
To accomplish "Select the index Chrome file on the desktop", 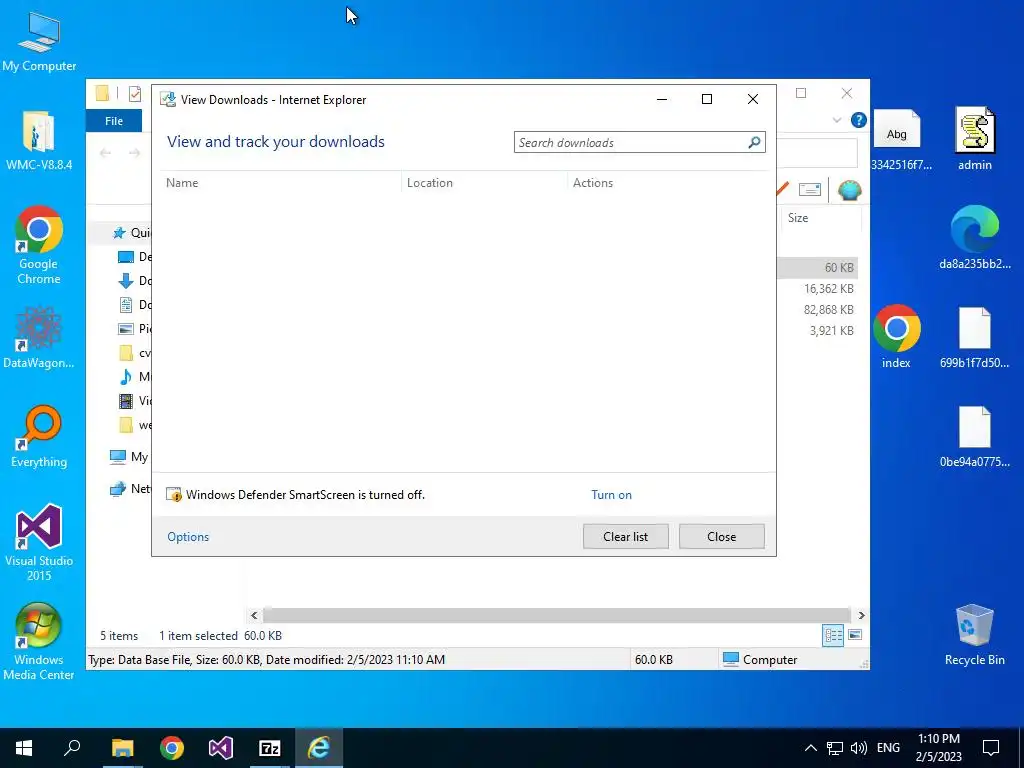I will tap(897, 337).
